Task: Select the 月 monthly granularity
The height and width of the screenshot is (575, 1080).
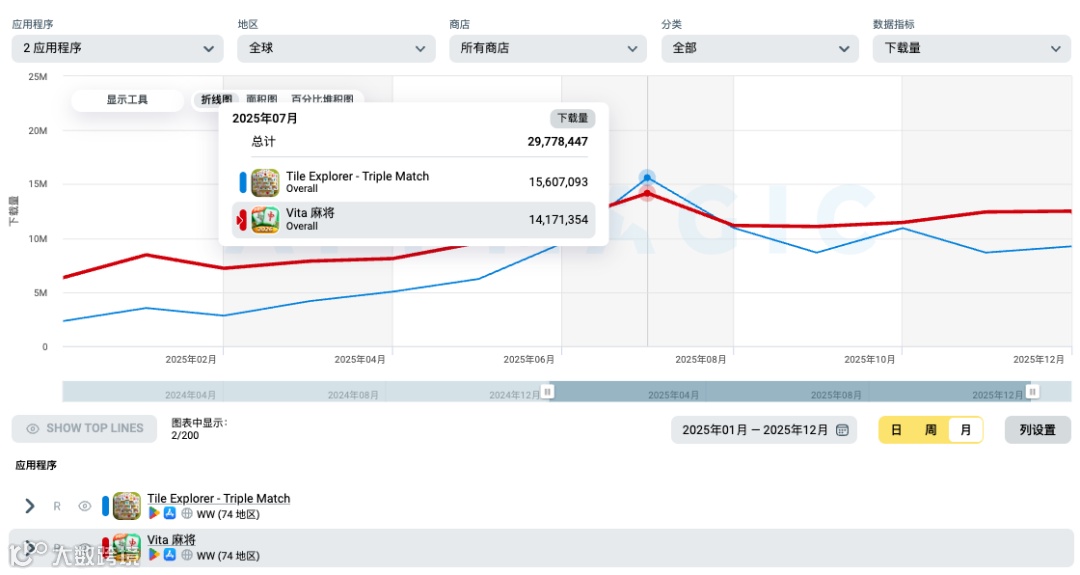Action: 965,430
